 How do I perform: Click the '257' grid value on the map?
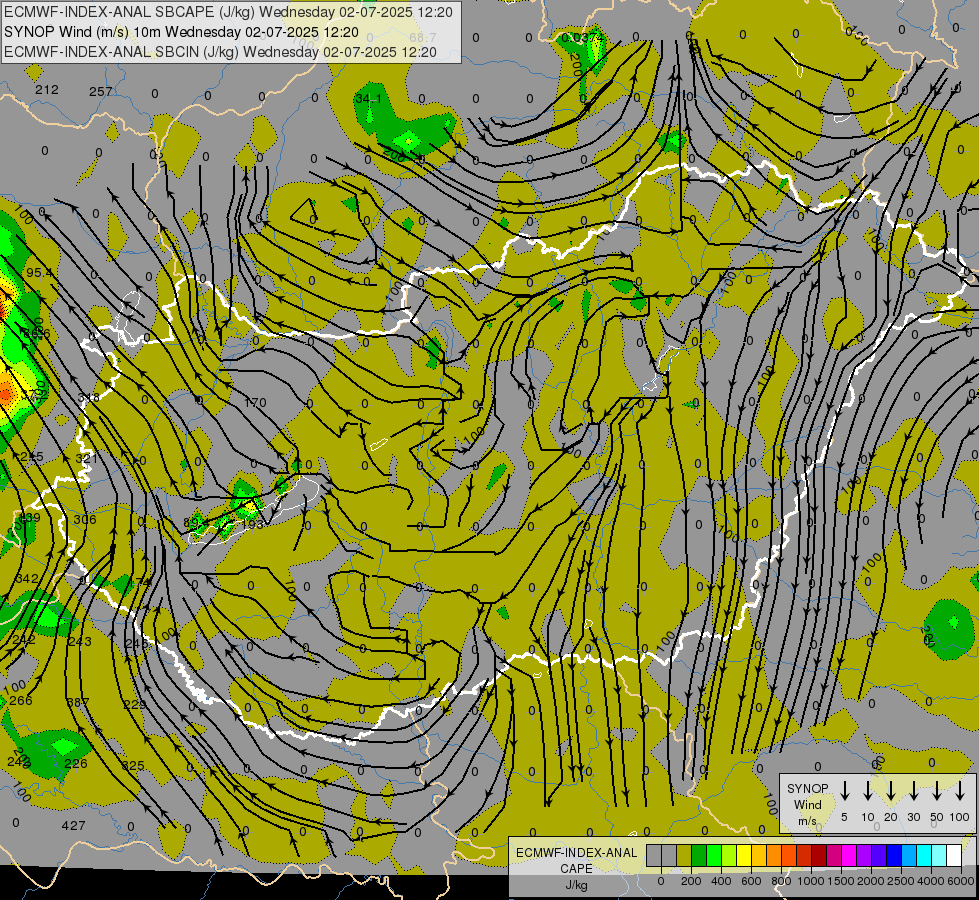[x=101, y=92]
